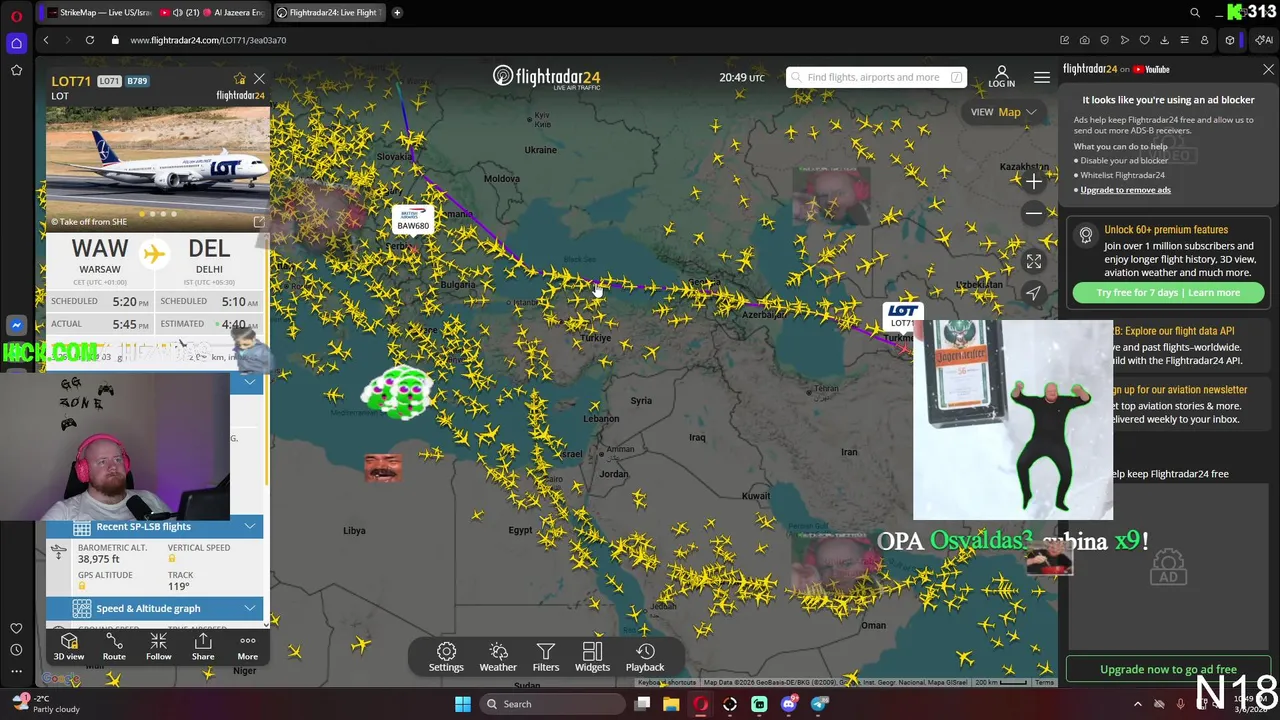Open Opera downloads icon

click(x=1164, y=40)
